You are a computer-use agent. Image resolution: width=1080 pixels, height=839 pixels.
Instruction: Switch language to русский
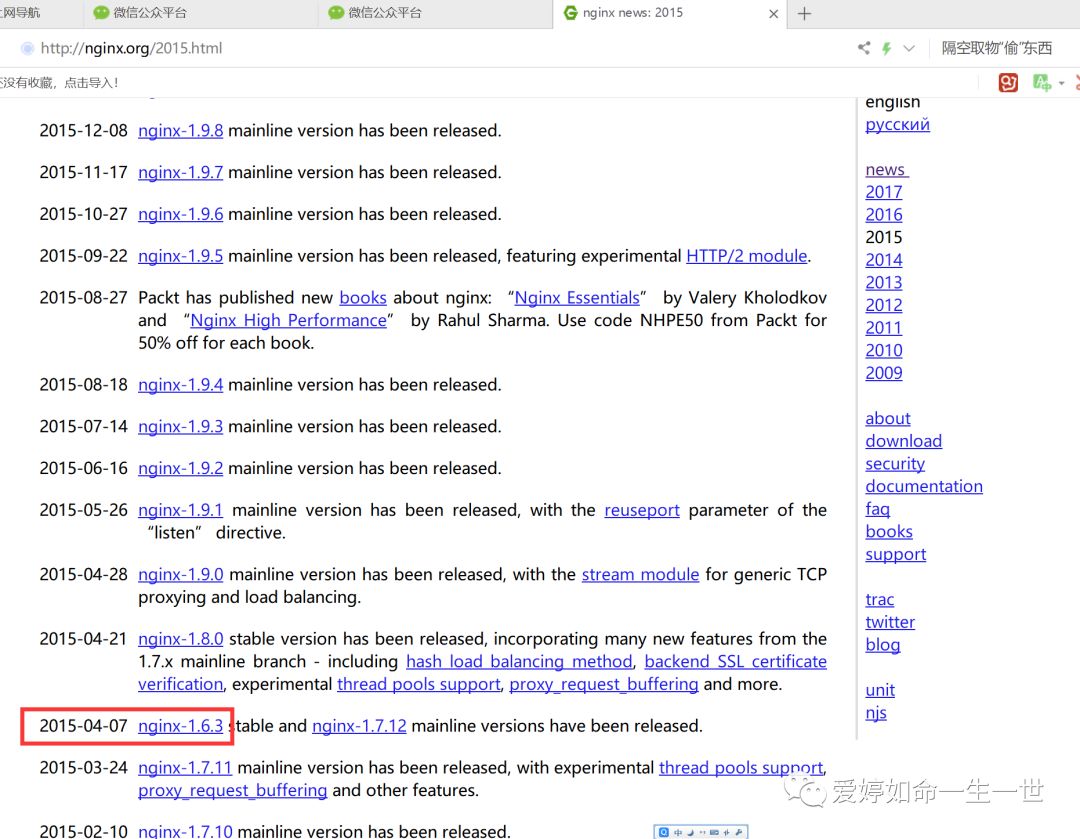[897, 125]
